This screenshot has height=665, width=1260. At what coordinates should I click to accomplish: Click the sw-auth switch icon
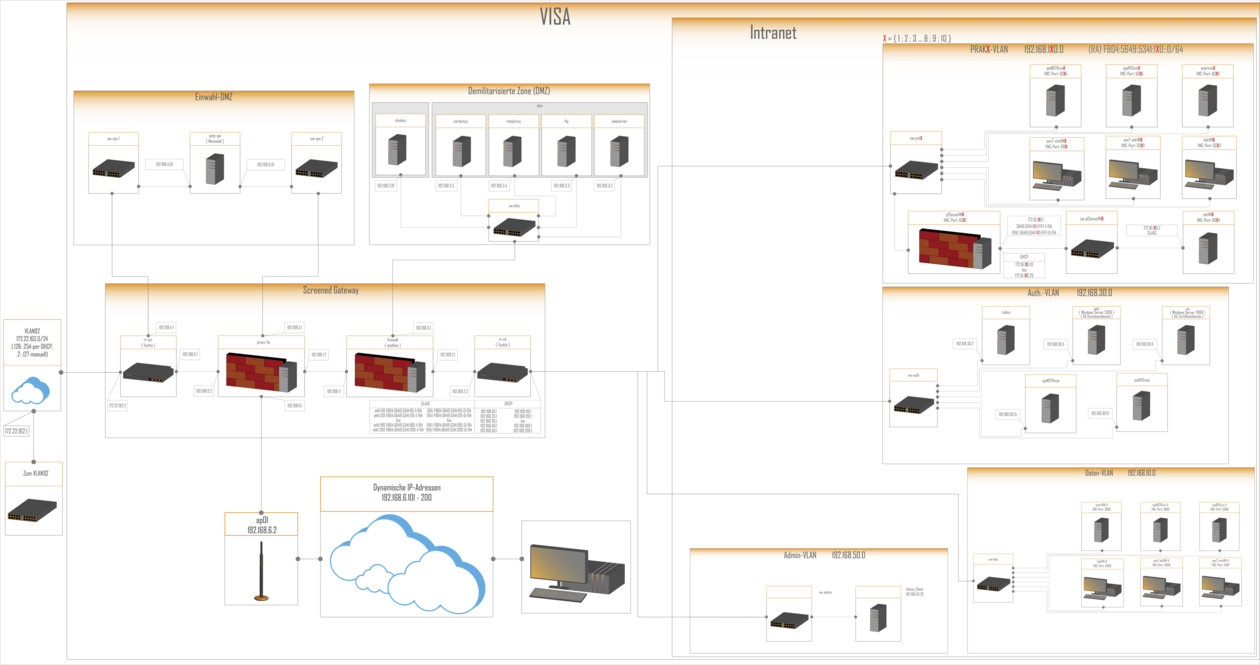coord(915,404)
